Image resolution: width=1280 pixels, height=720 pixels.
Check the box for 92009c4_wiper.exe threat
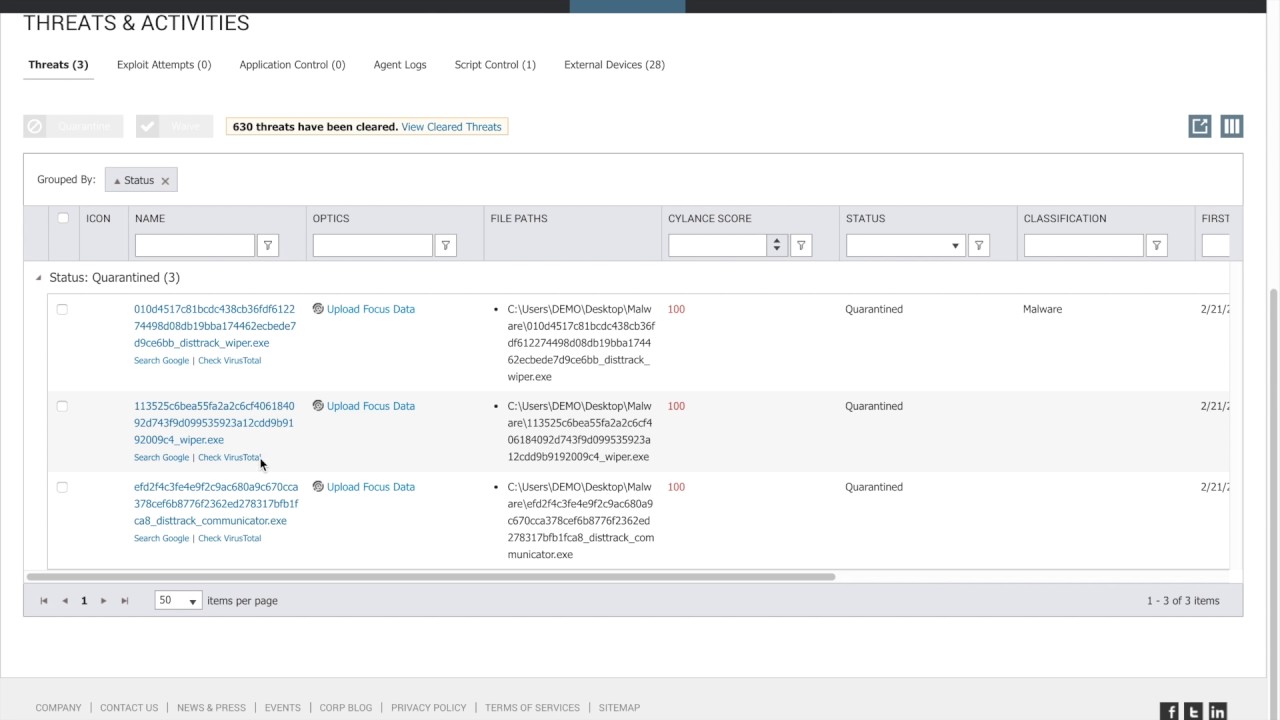[62, 406]
